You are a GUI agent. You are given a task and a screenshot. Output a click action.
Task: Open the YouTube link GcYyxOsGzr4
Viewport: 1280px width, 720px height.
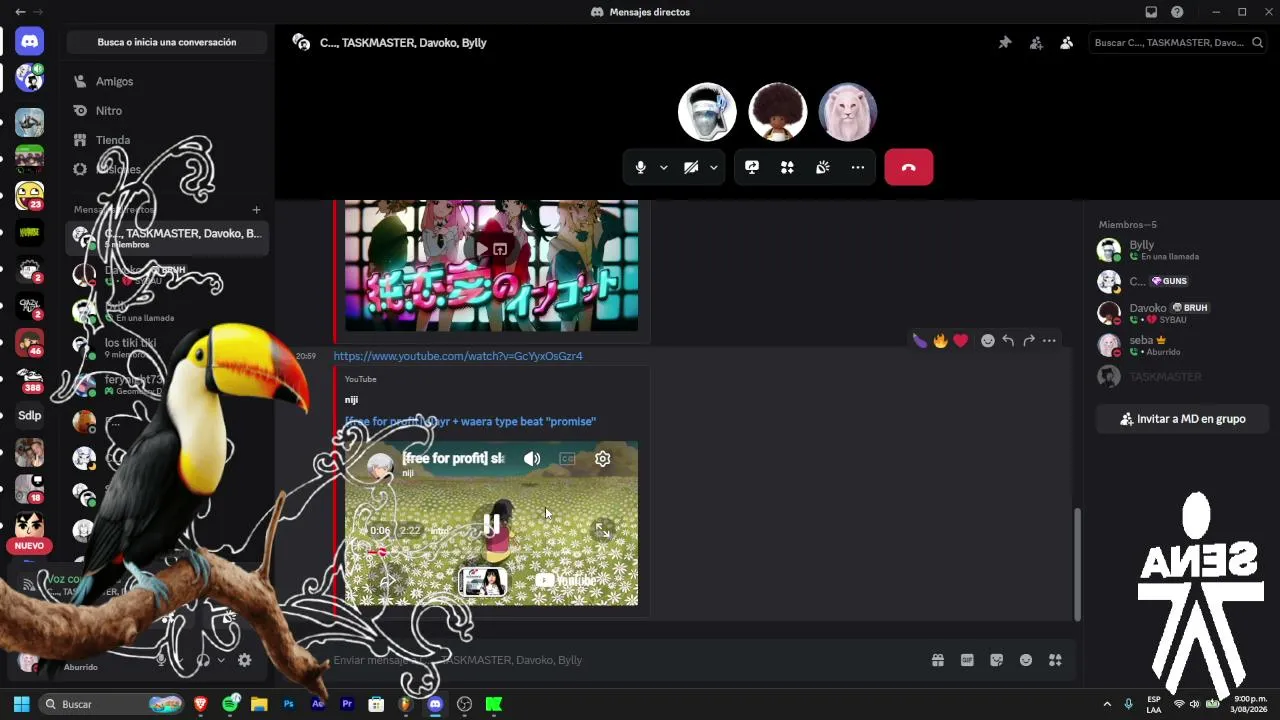tap(458, 356)
